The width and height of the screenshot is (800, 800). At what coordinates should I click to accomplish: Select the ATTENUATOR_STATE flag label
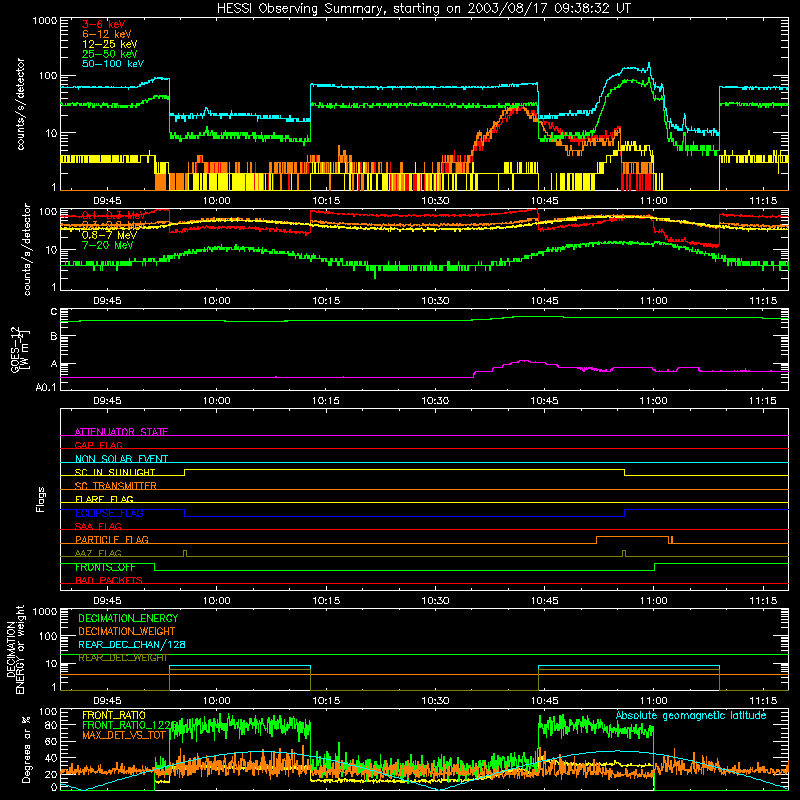(121, 432)
